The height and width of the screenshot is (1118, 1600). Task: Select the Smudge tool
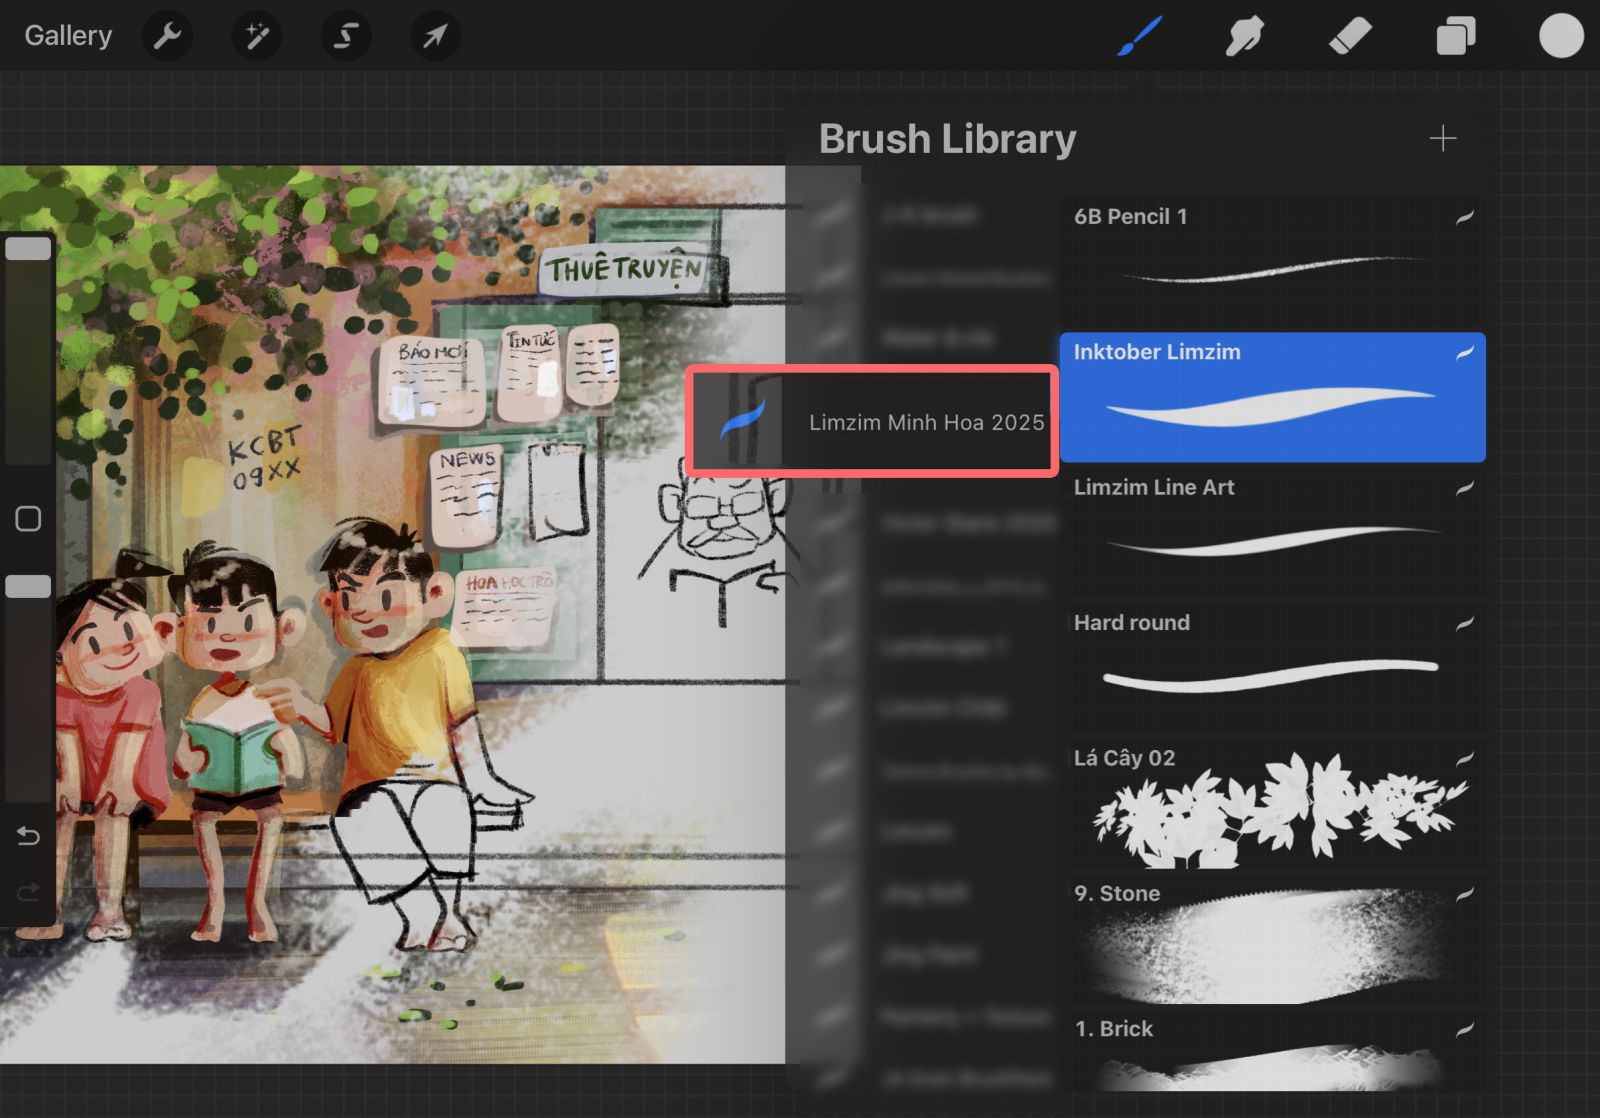1244,36
